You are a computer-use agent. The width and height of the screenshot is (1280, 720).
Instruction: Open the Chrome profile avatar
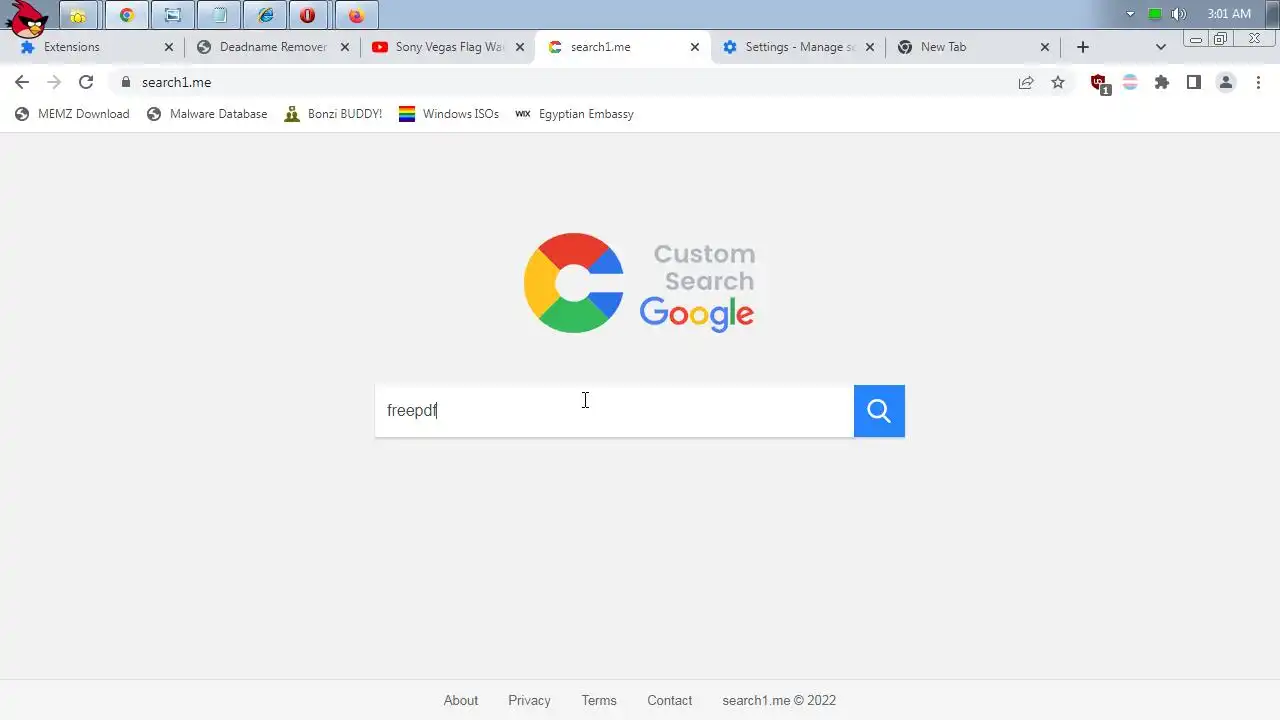point(1226,83)
